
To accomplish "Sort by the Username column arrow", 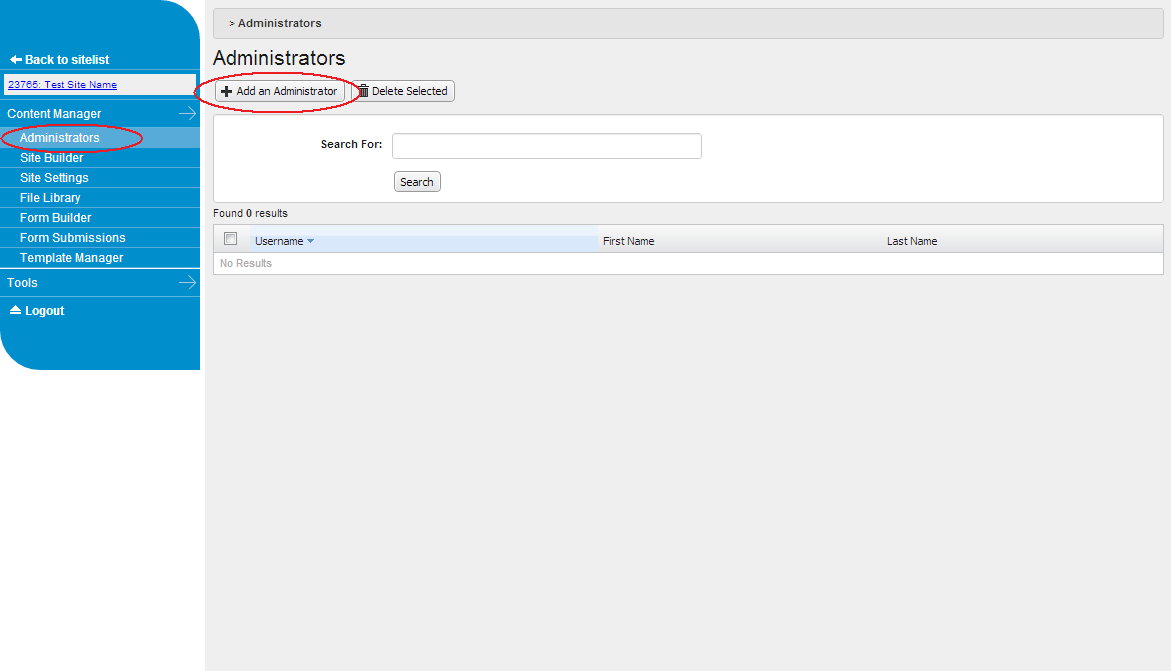I will click(x=310, y=242).
